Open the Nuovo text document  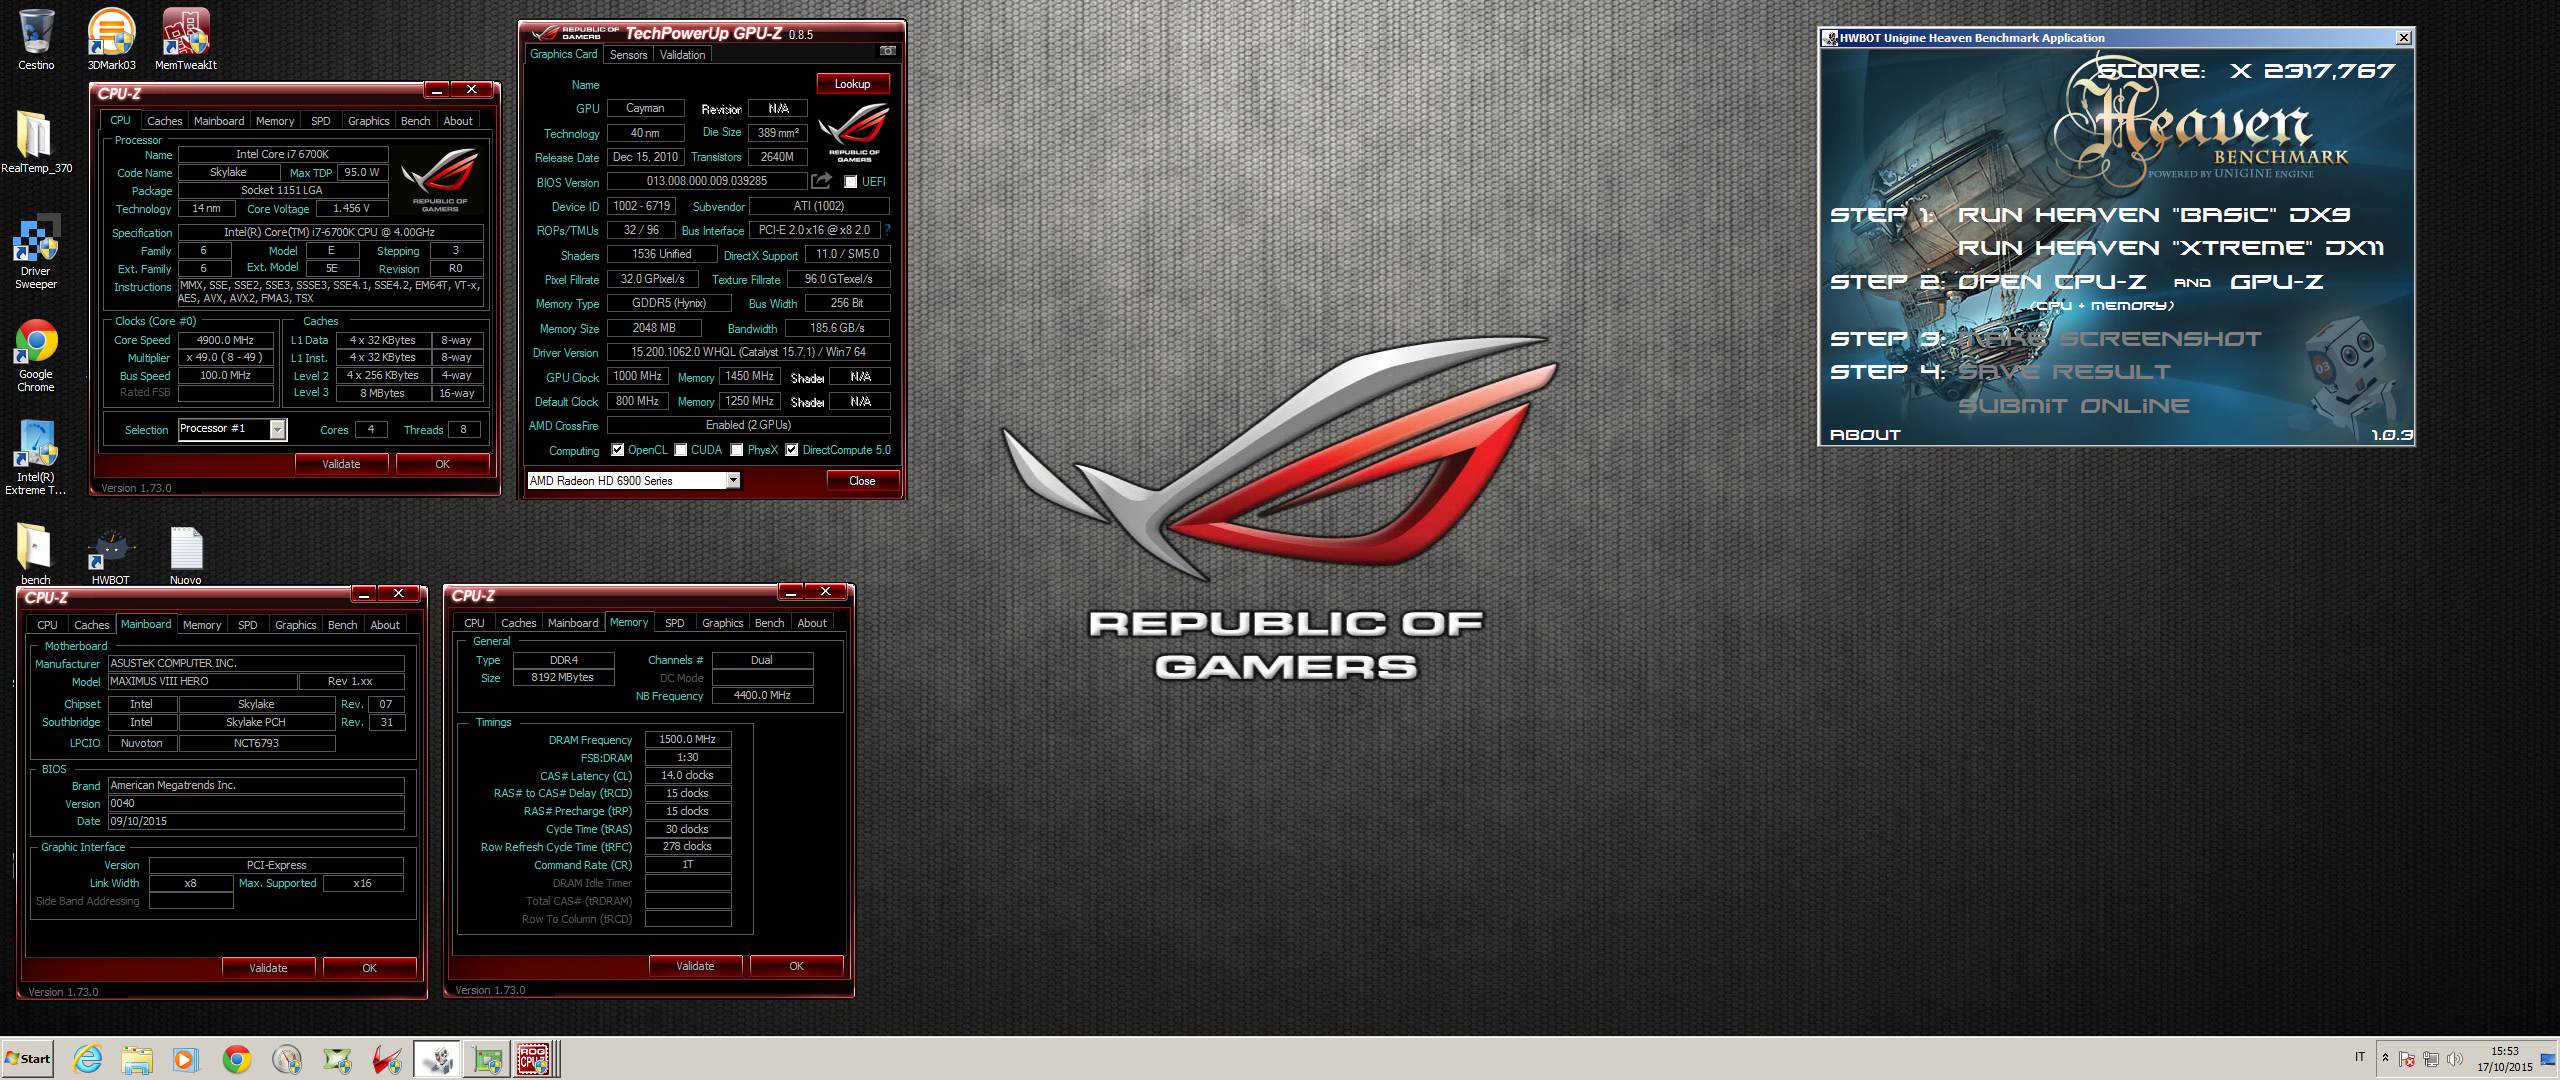186,554
